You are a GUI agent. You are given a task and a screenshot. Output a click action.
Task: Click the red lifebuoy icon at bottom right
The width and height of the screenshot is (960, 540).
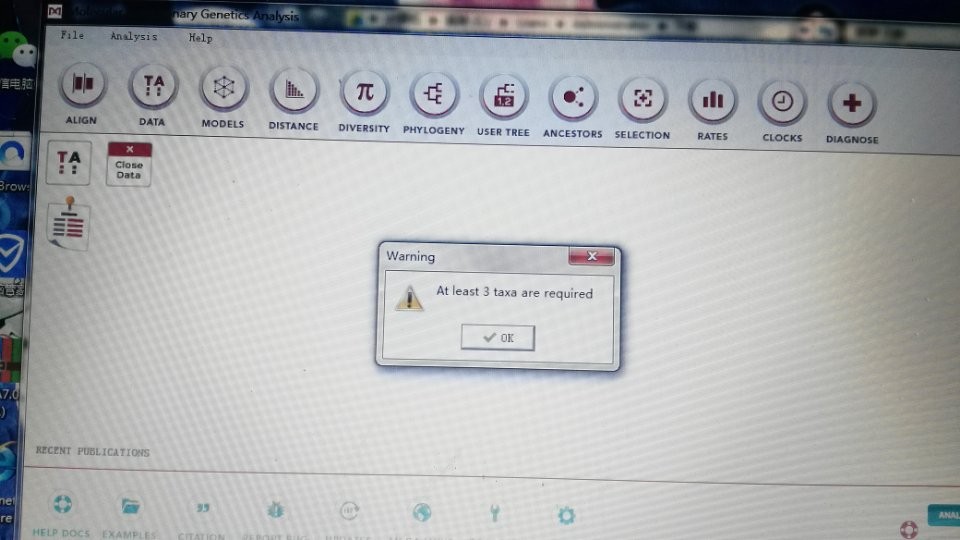909,529
